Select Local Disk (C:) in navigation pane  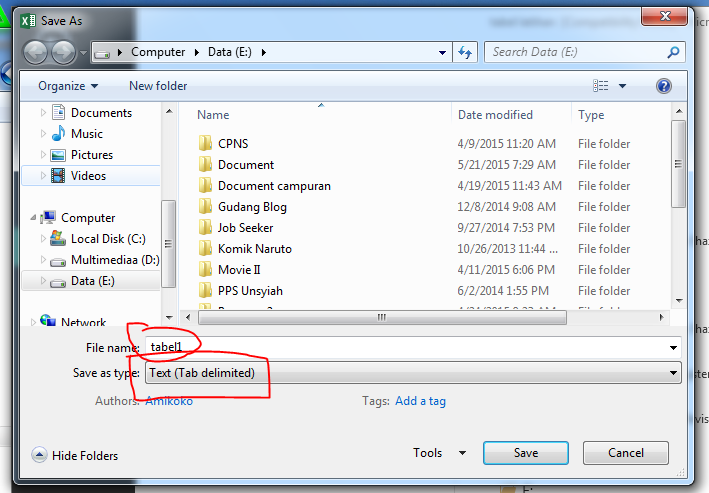pyautogui.click(x=108, y=239)
